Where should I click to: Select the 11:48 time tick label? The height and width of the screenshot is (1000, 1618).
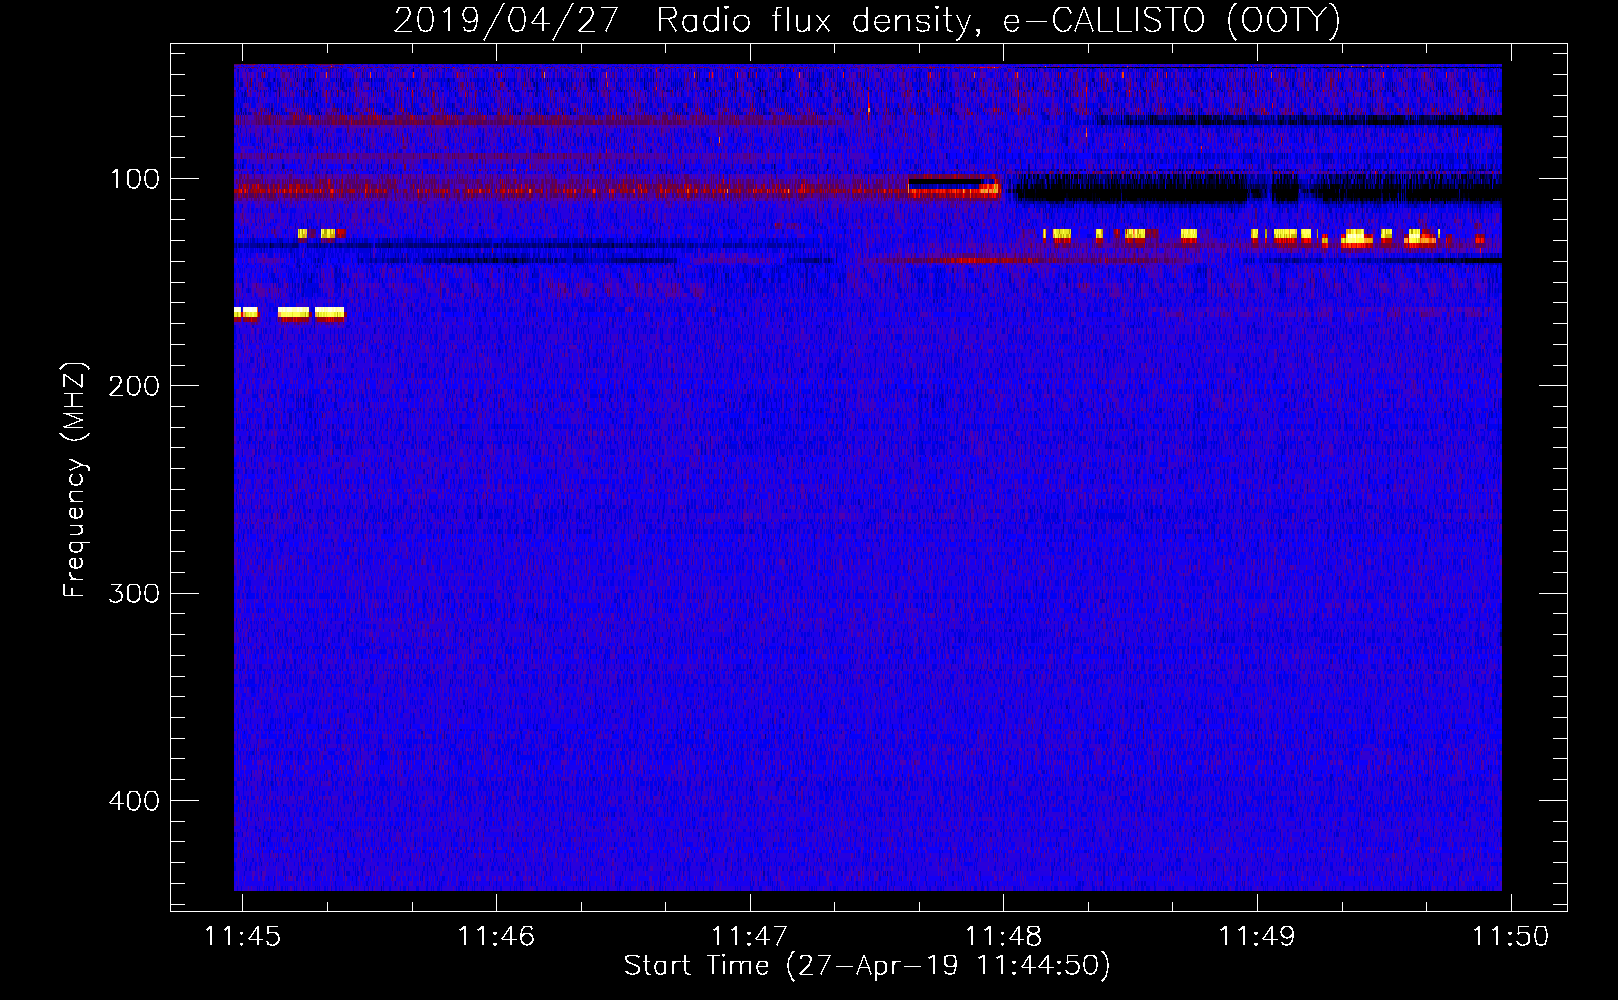tap(1003, 936)
